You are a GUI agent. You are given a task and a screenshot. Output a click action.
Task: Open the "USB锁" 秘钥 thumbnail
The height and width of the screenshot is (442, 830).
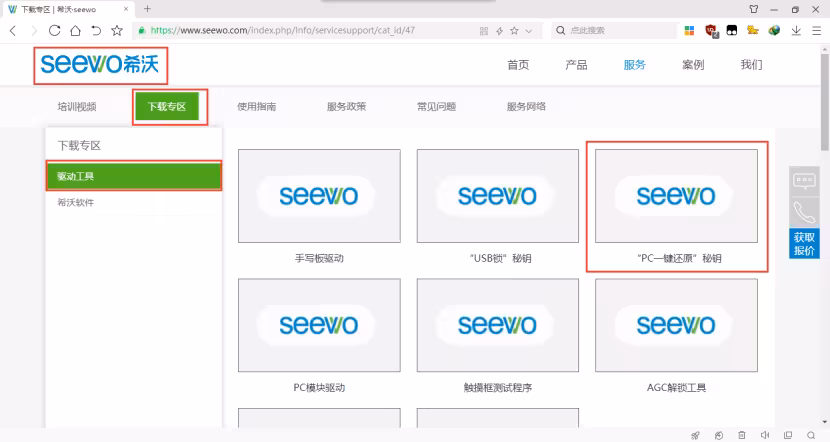pos(498,196)
